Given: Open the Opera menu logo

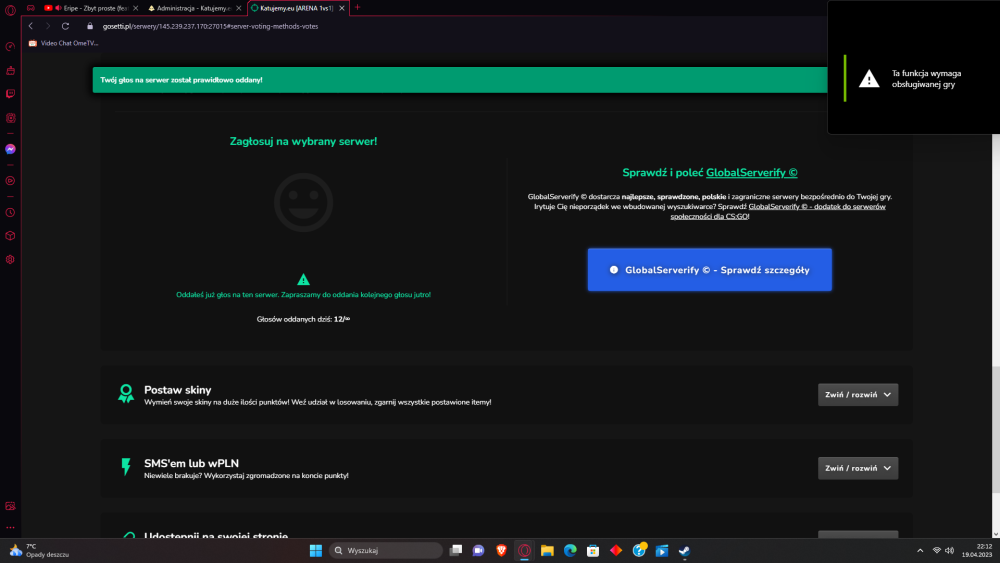Looking at the screenshot, I should [10, 10].
